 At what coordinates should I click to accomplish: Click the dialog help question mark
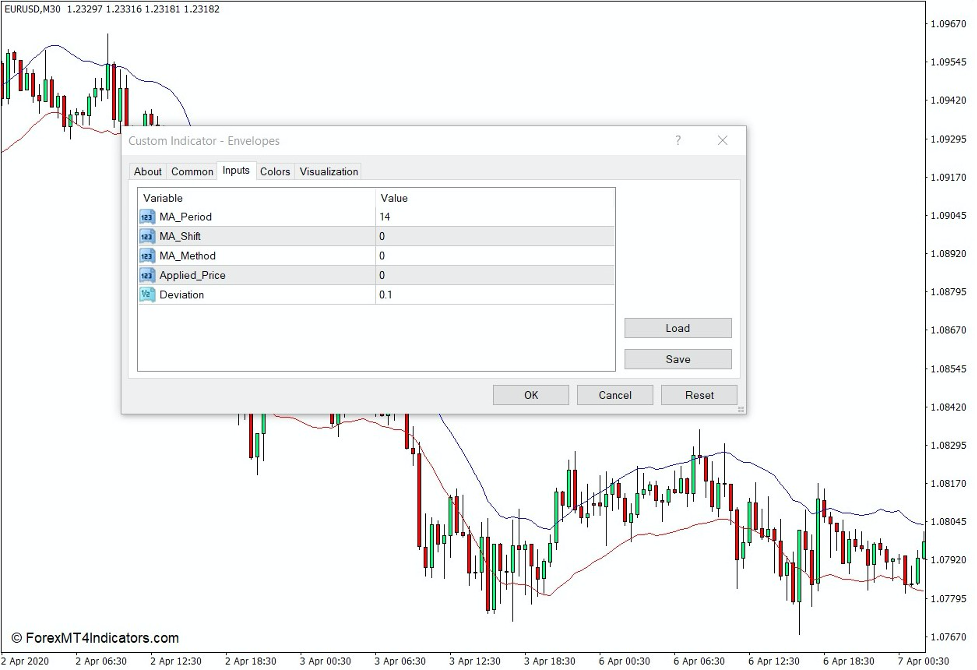678,141
